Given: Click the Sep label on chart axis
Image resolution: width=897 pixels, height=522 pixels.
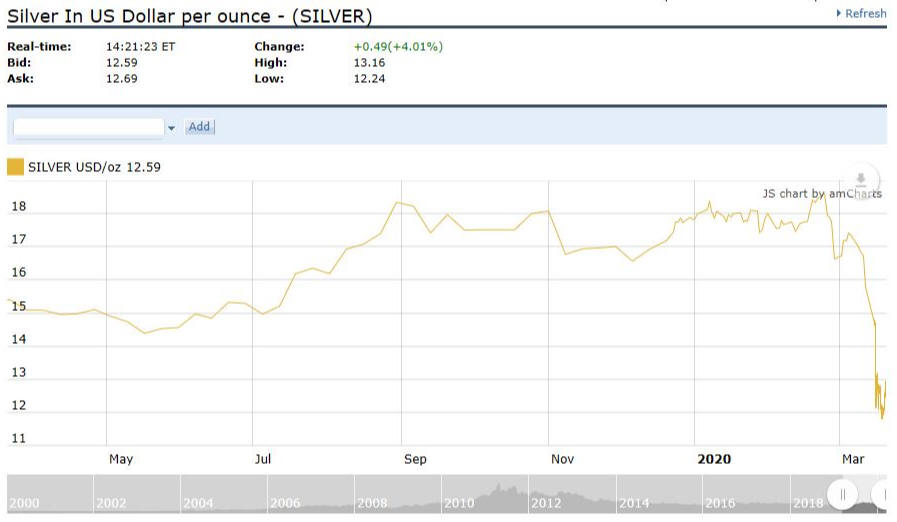Looking at the screenshot, I should pyautogui.click(x=415, y=459).
